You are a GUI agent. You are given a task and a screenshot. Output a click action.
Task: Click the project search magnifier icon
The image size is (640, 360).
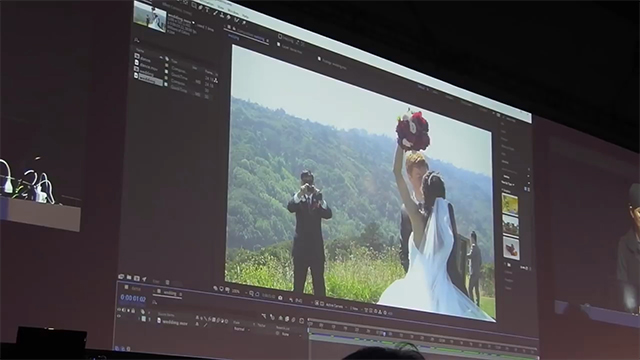pyautogui.click(x=137, y=40)
